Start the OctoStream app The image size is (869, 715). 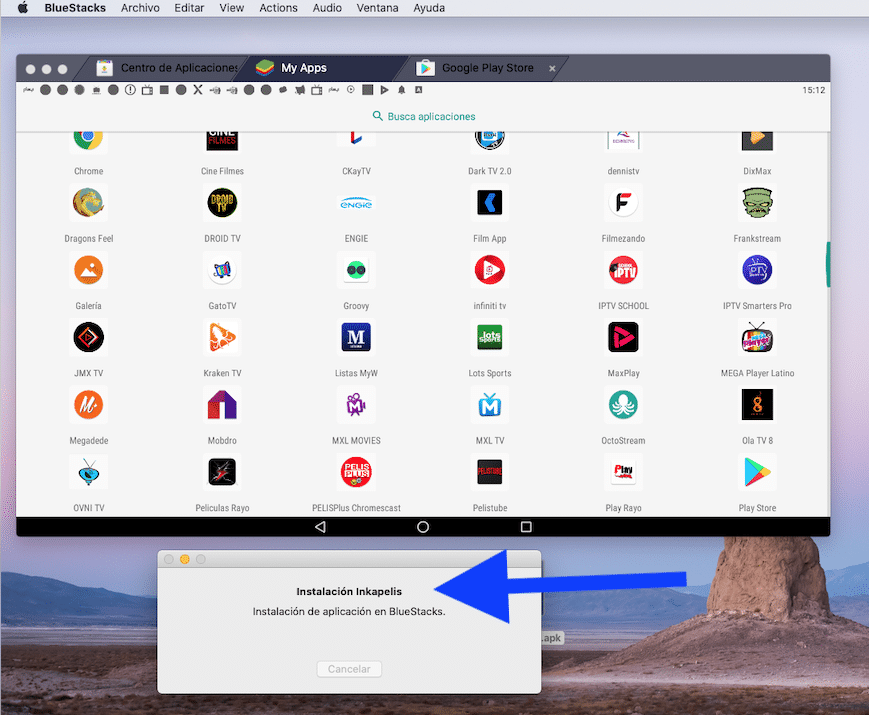(x=623, y=405)
